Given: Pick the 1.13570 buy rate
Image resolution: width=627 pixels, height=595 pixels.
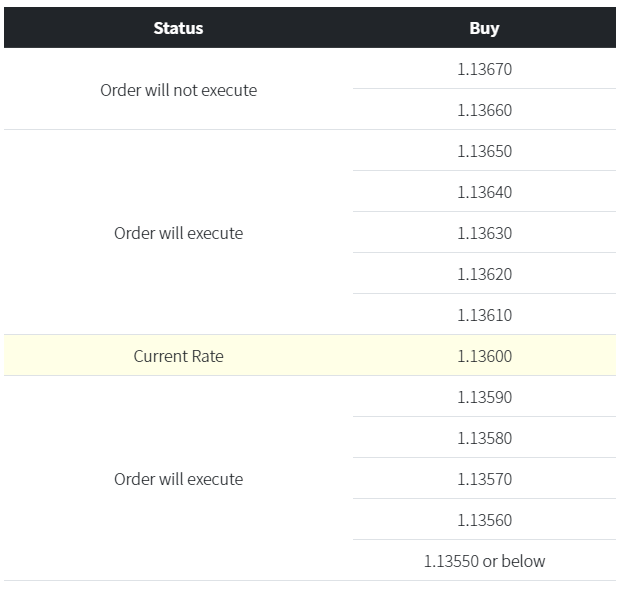Looking at the screenshot, I should pyautogui.click(x=484, y=479).
